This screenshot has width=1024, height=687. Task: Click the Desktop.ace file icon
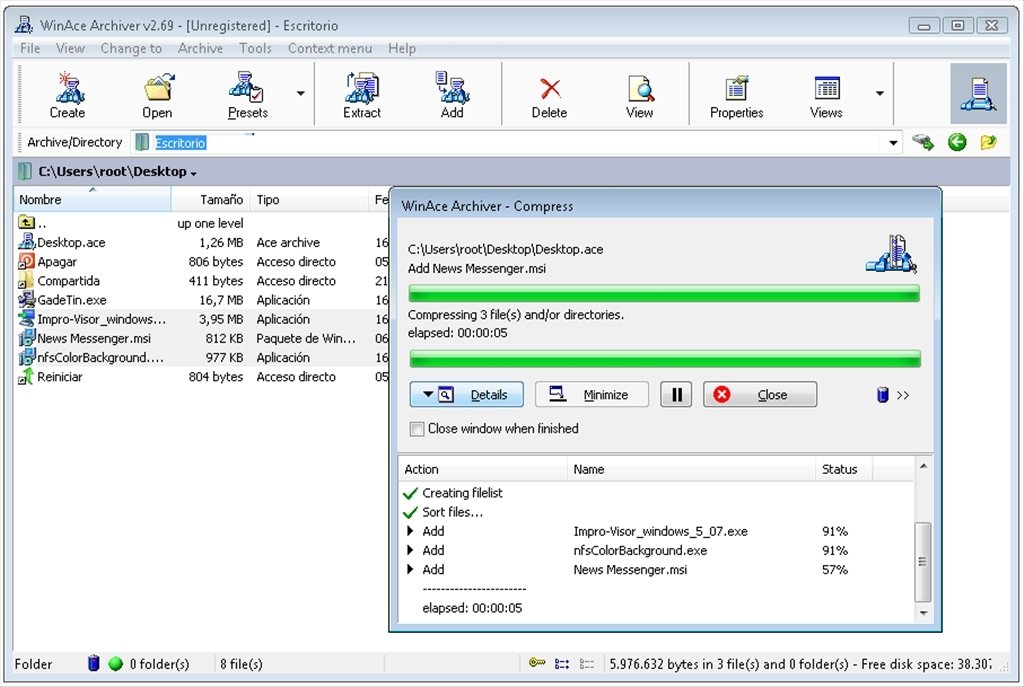click(x=26, y=242)
